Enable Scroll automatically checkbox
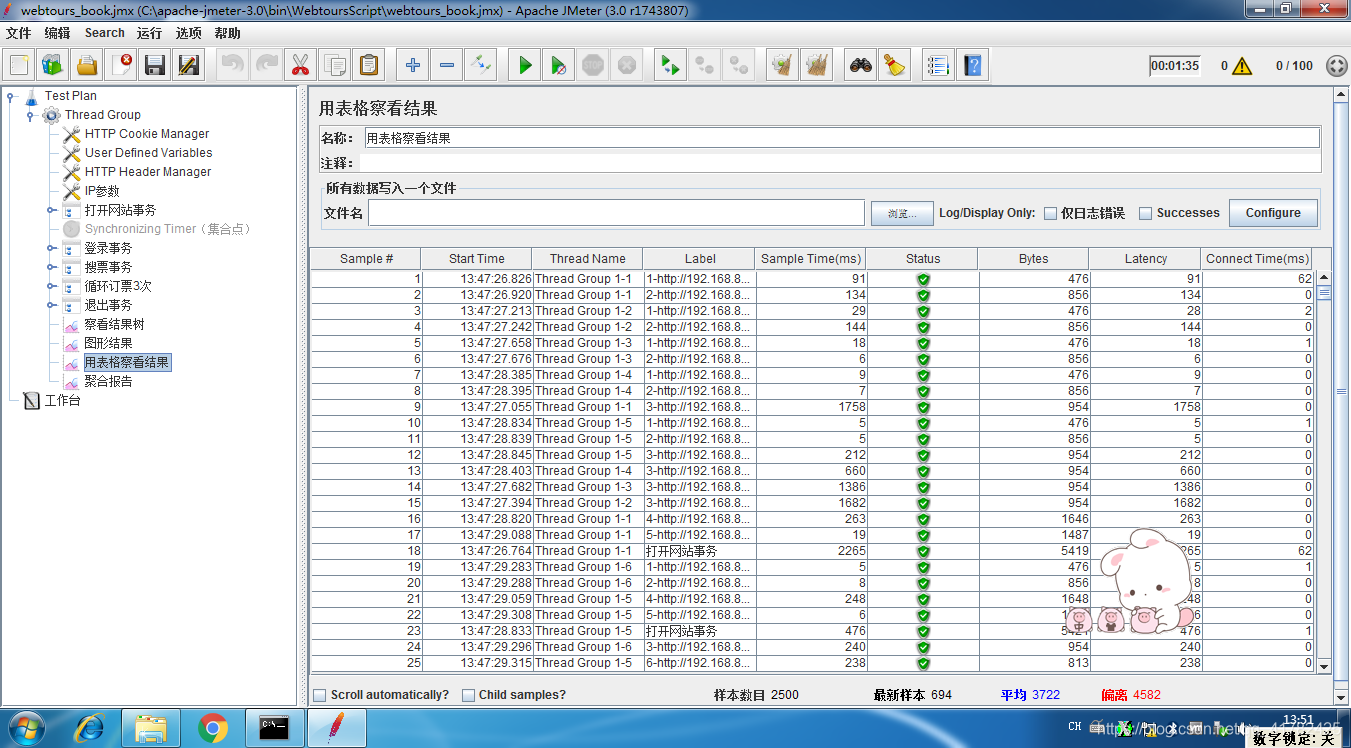Screen dimensions: 1351x748 click(320, 695)
